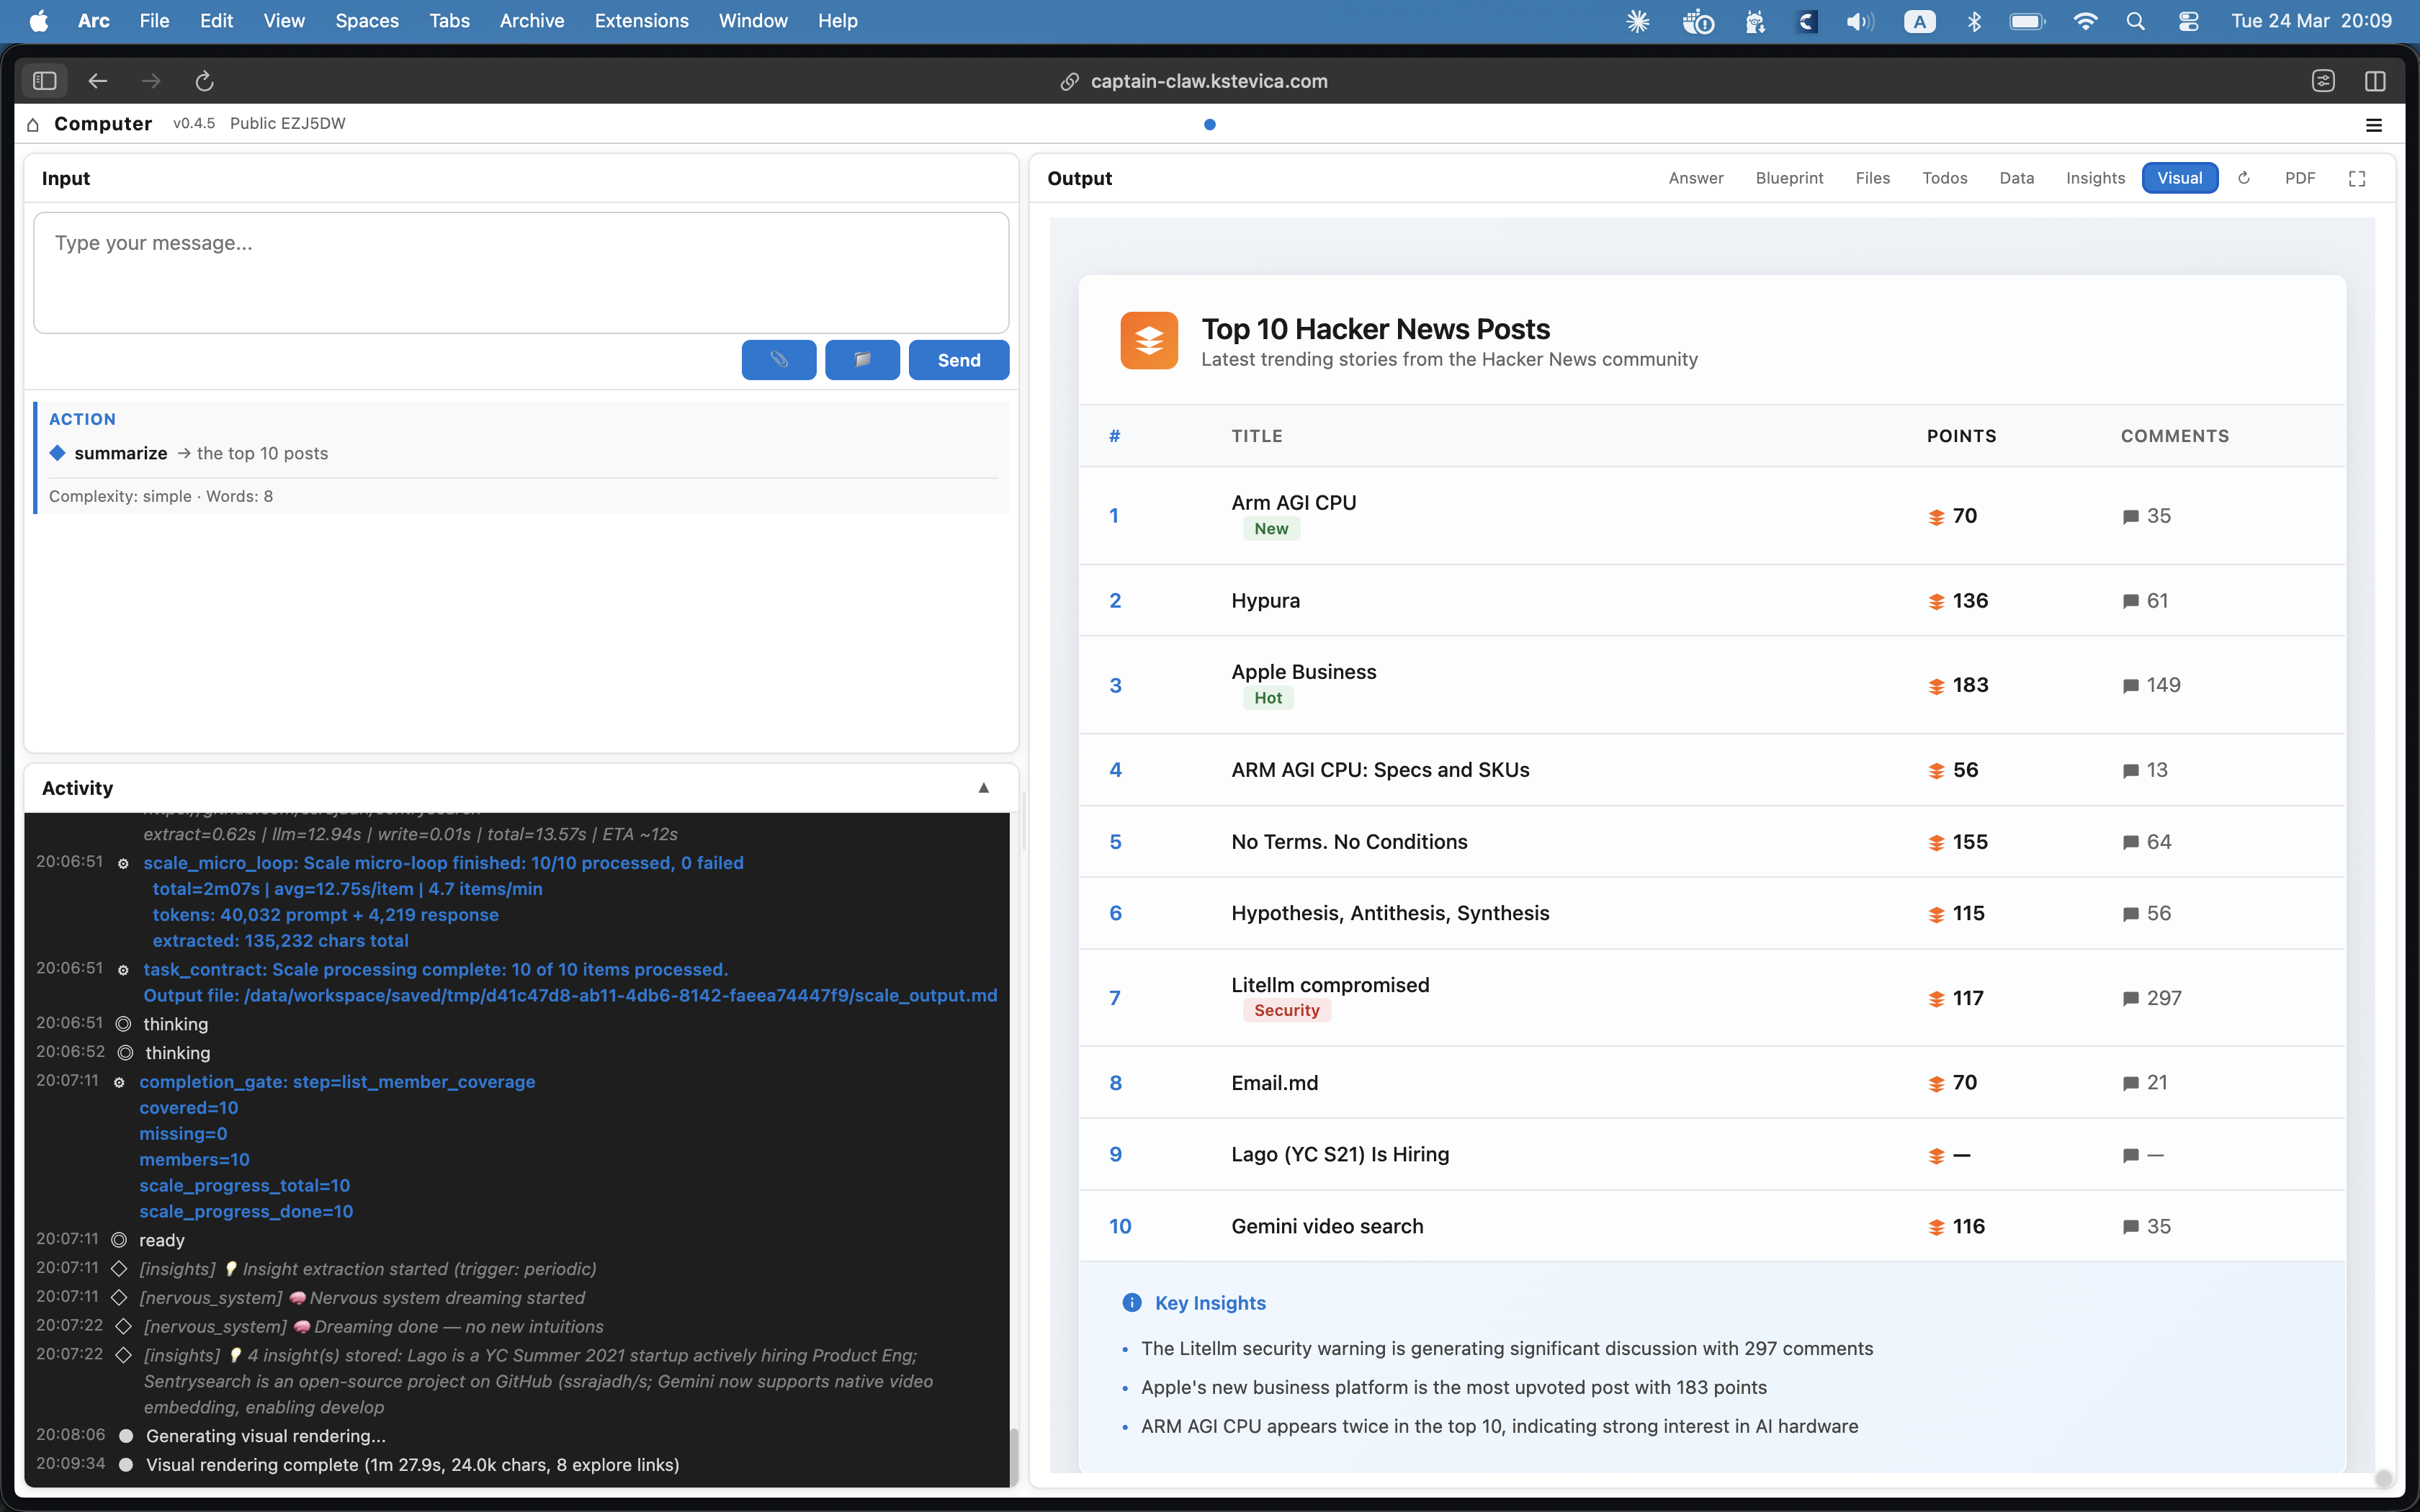Open the Archive menu
Viewport: 2420px width, 1512px height.
(532, 21)
